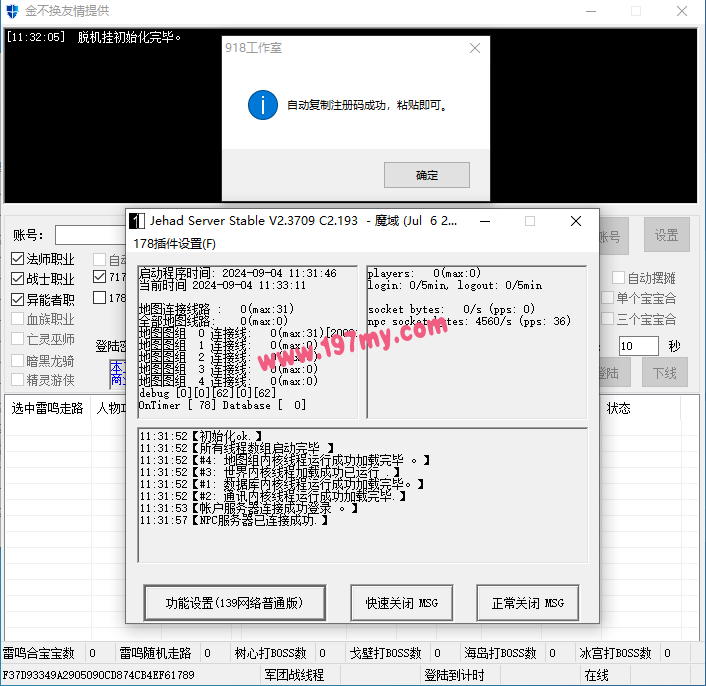The width and height of the screenshot is (706, 686).
Task: Click the 确定 button in the dialog
Action: 426,175
